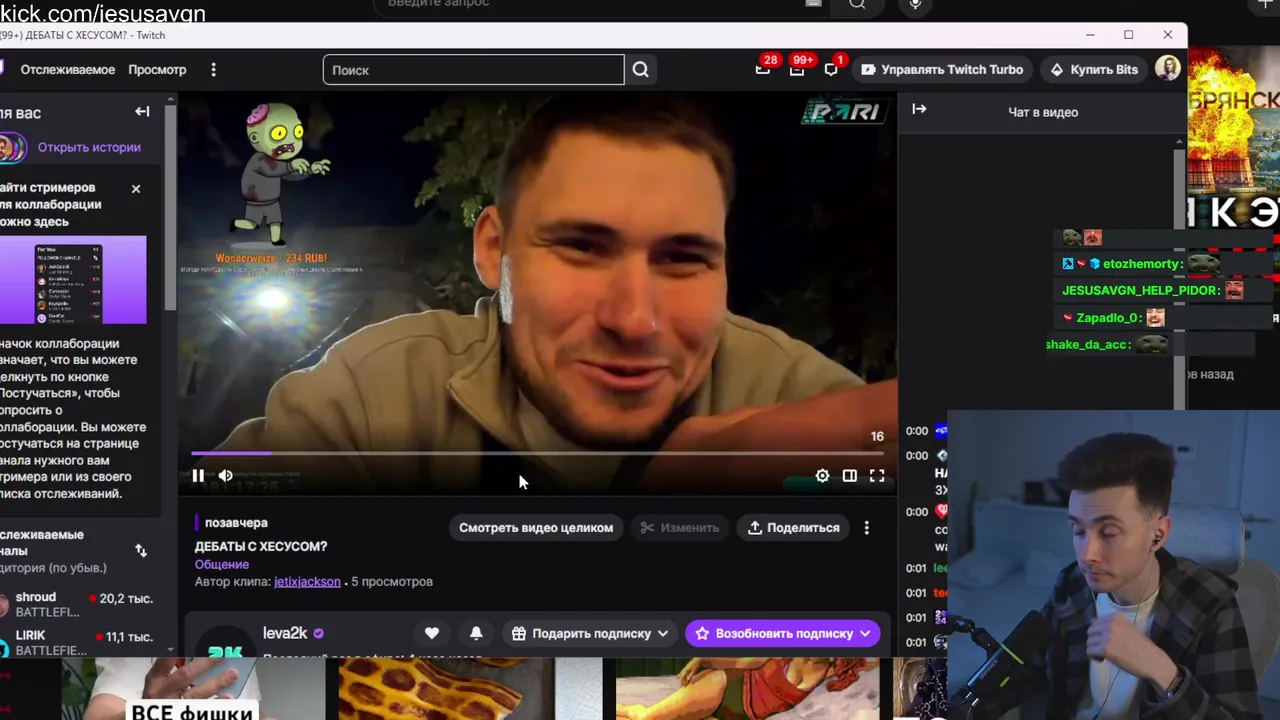Close the collaboration tip card
Viewport: 1280px width, 720px height.
click(x=136, y=188)
